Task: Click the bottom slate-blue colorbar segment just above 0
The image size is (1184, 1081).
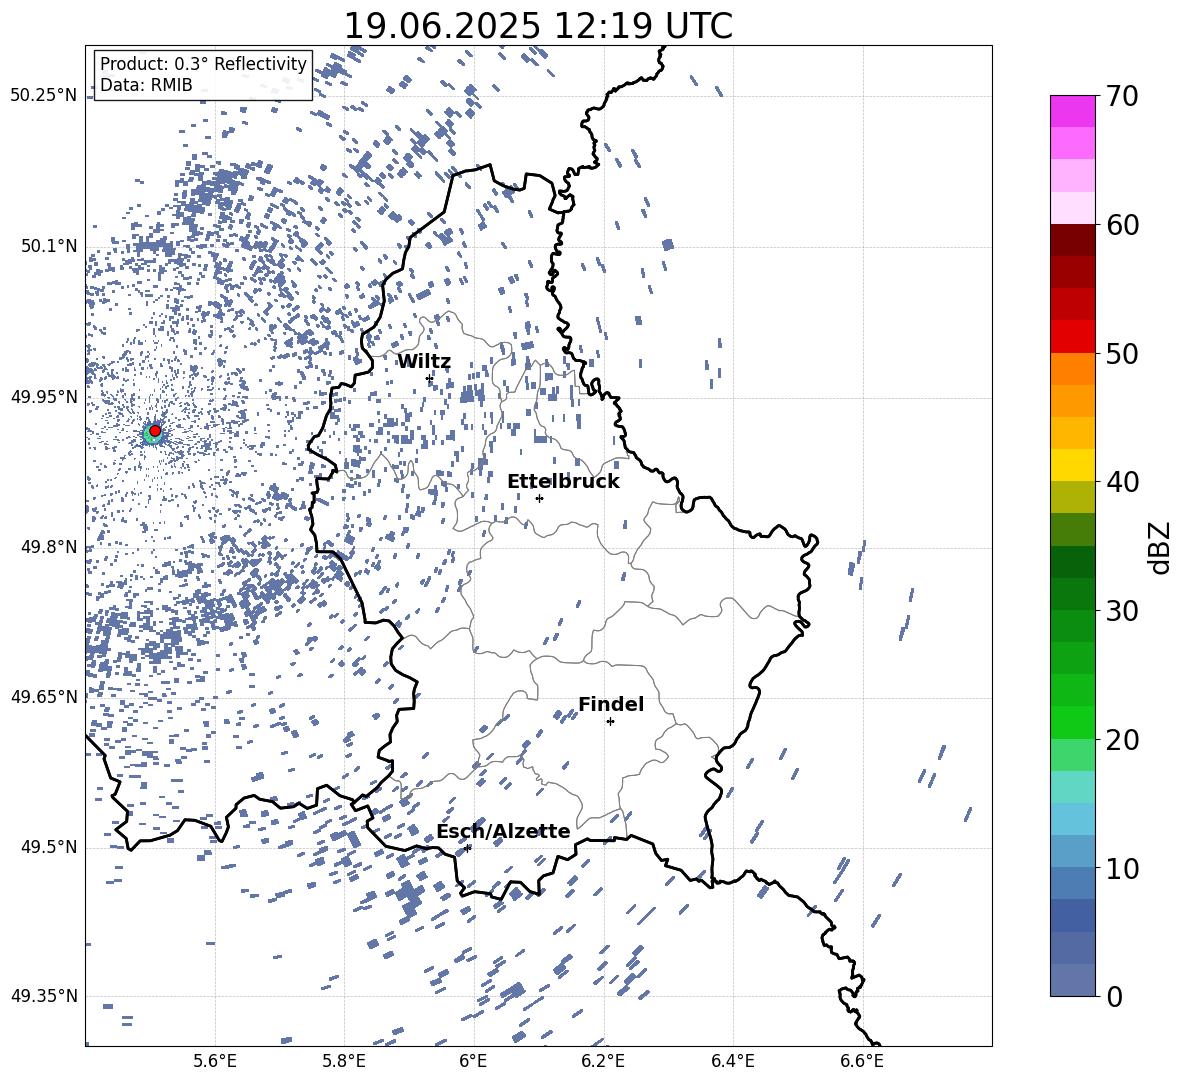Action: tap(1073, 980)
